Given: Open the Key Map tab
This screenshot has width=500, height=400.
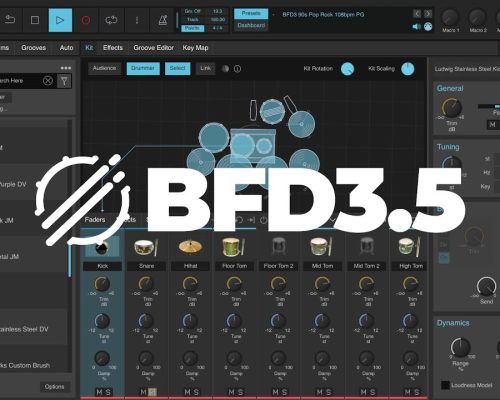Looking at the screenshot, I should pyautogui.click(x=195, y=48).
